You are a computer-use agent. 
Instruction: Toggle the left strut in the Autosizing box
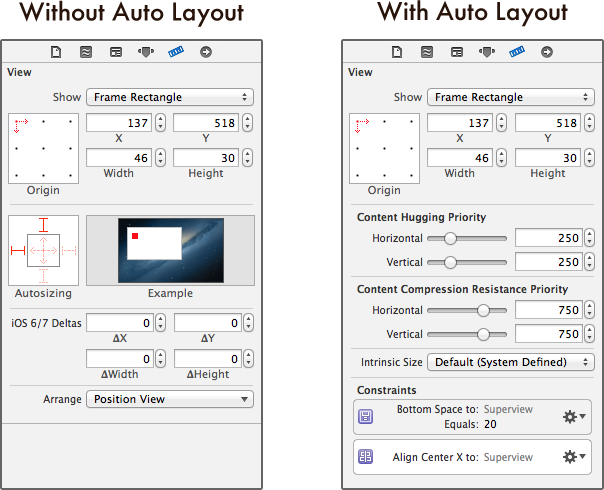click(18, 250)
